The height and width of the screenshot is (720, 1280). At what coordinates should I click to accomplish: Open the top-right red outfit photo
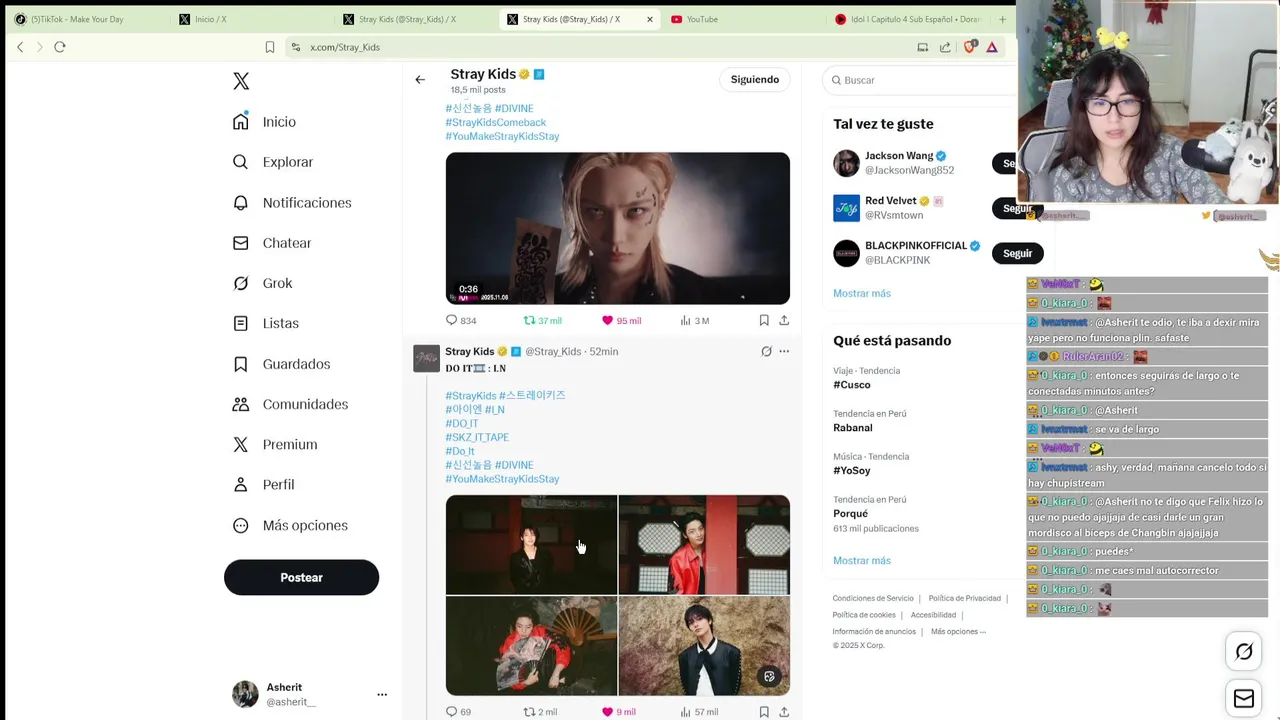point(704,544)
